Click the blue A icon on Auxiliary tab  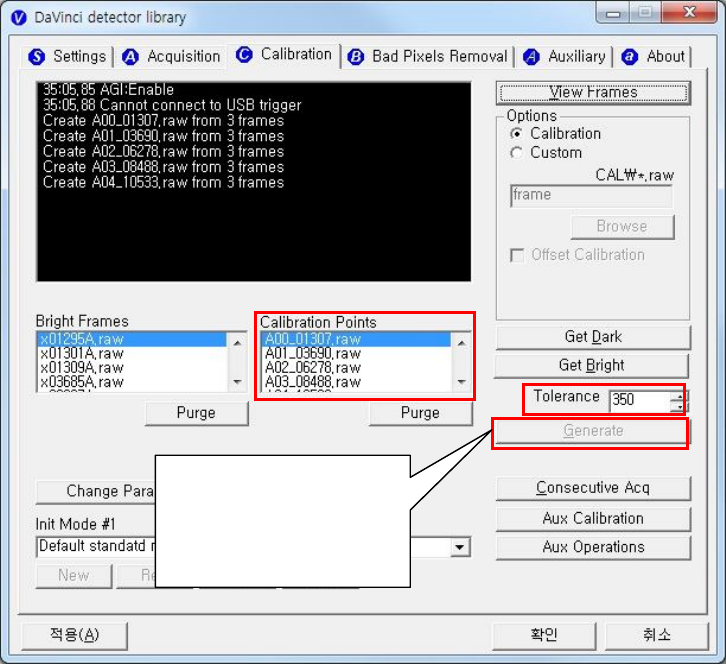point(531,57)
